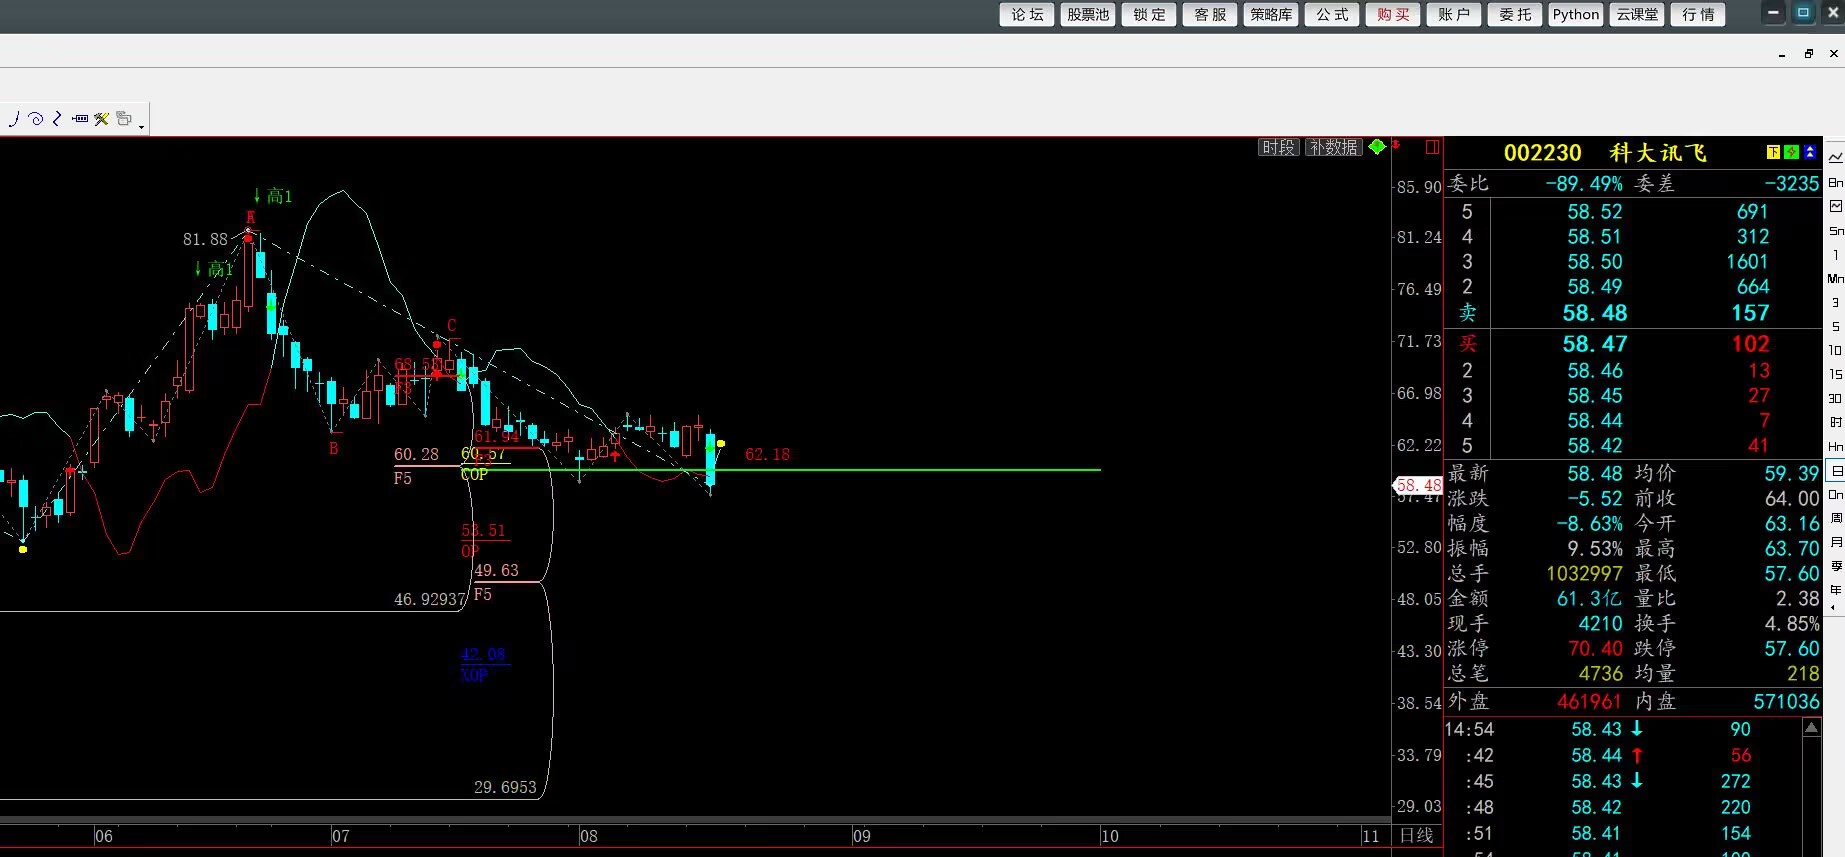This screenshot has height=857, width=1845.
Task: Click the 08 month marker on the timeline
Action: [x=589, y=836]
